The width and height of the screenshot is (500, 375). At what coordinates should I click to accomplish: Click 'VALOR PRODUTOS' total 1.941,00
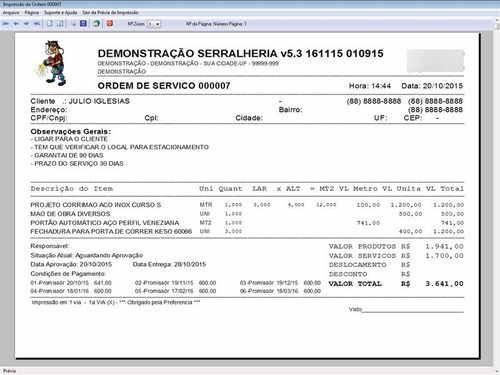click(444, 247)
